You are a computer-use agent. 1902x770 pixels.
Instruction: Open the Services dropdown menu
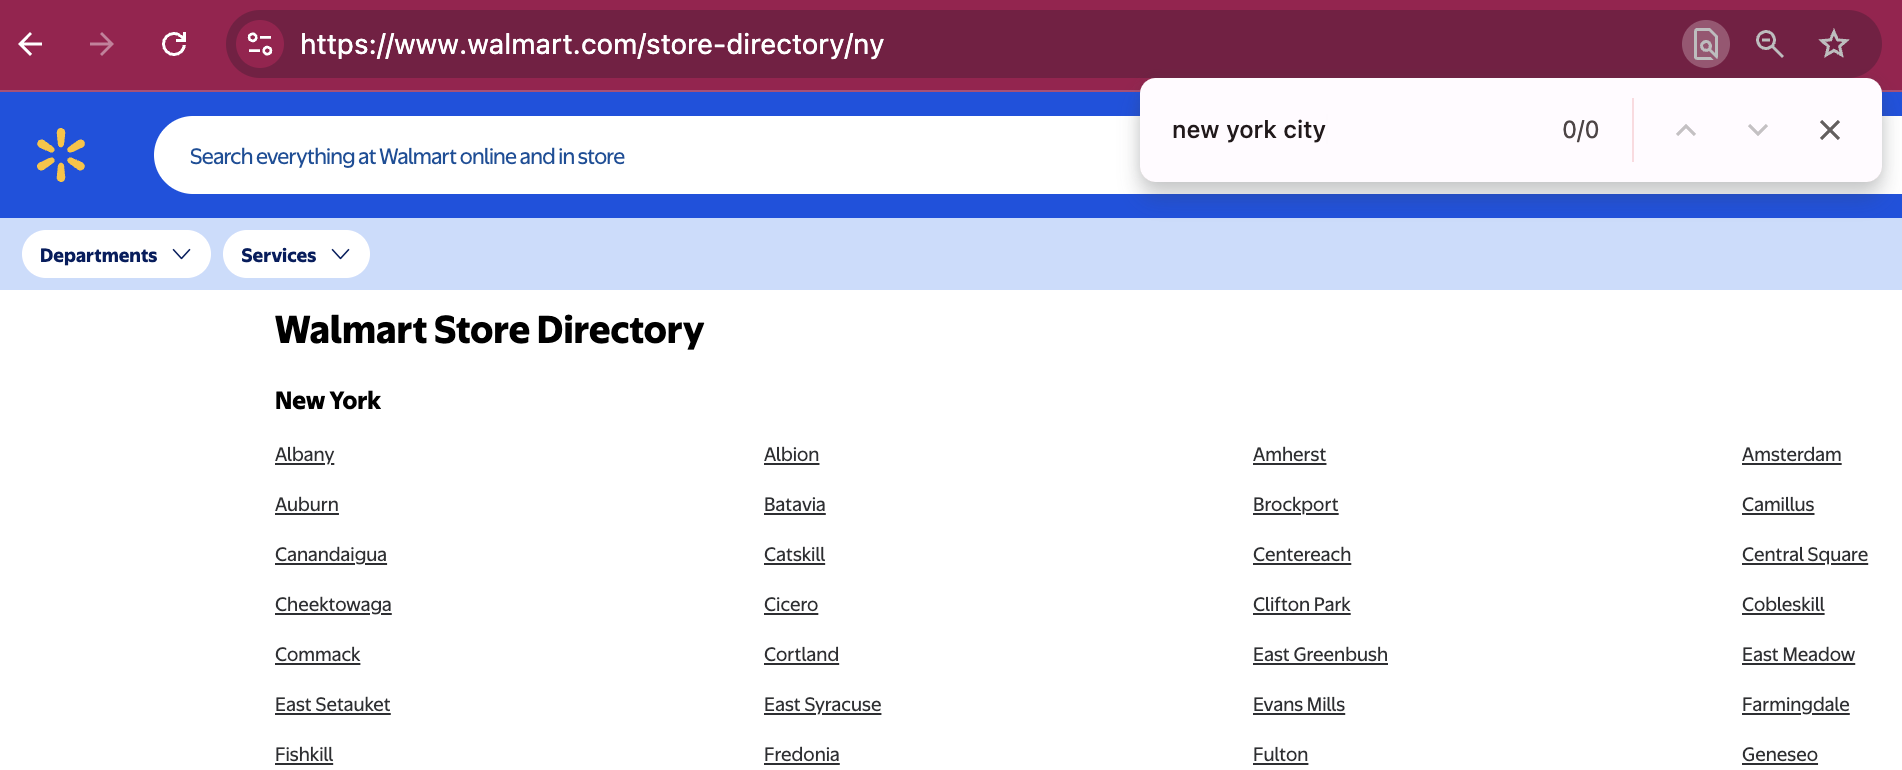click(296, 255)
